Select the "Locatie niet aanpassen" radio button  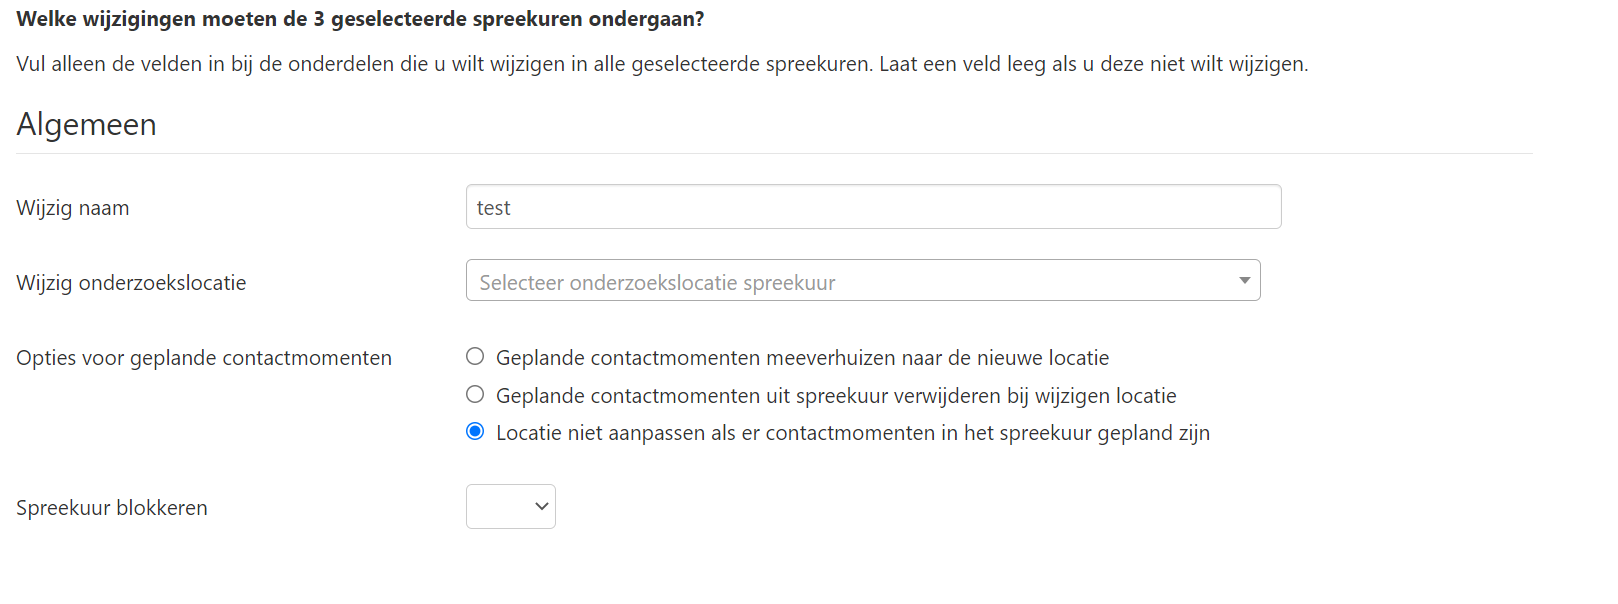[x=475, y=432]
